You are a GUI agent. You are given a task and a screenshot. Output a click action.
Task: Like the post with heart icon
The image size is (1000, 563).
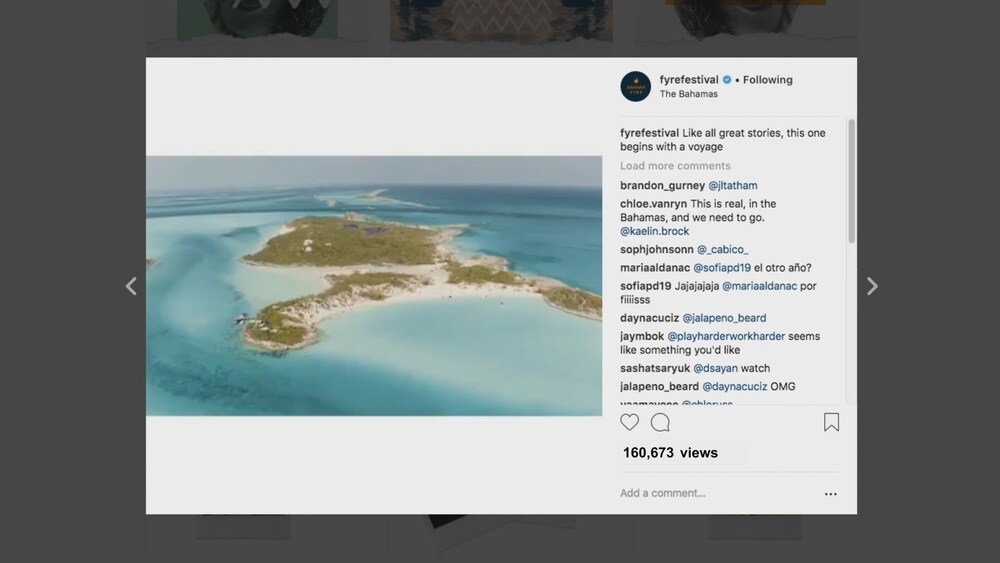(x=630, y=422)
